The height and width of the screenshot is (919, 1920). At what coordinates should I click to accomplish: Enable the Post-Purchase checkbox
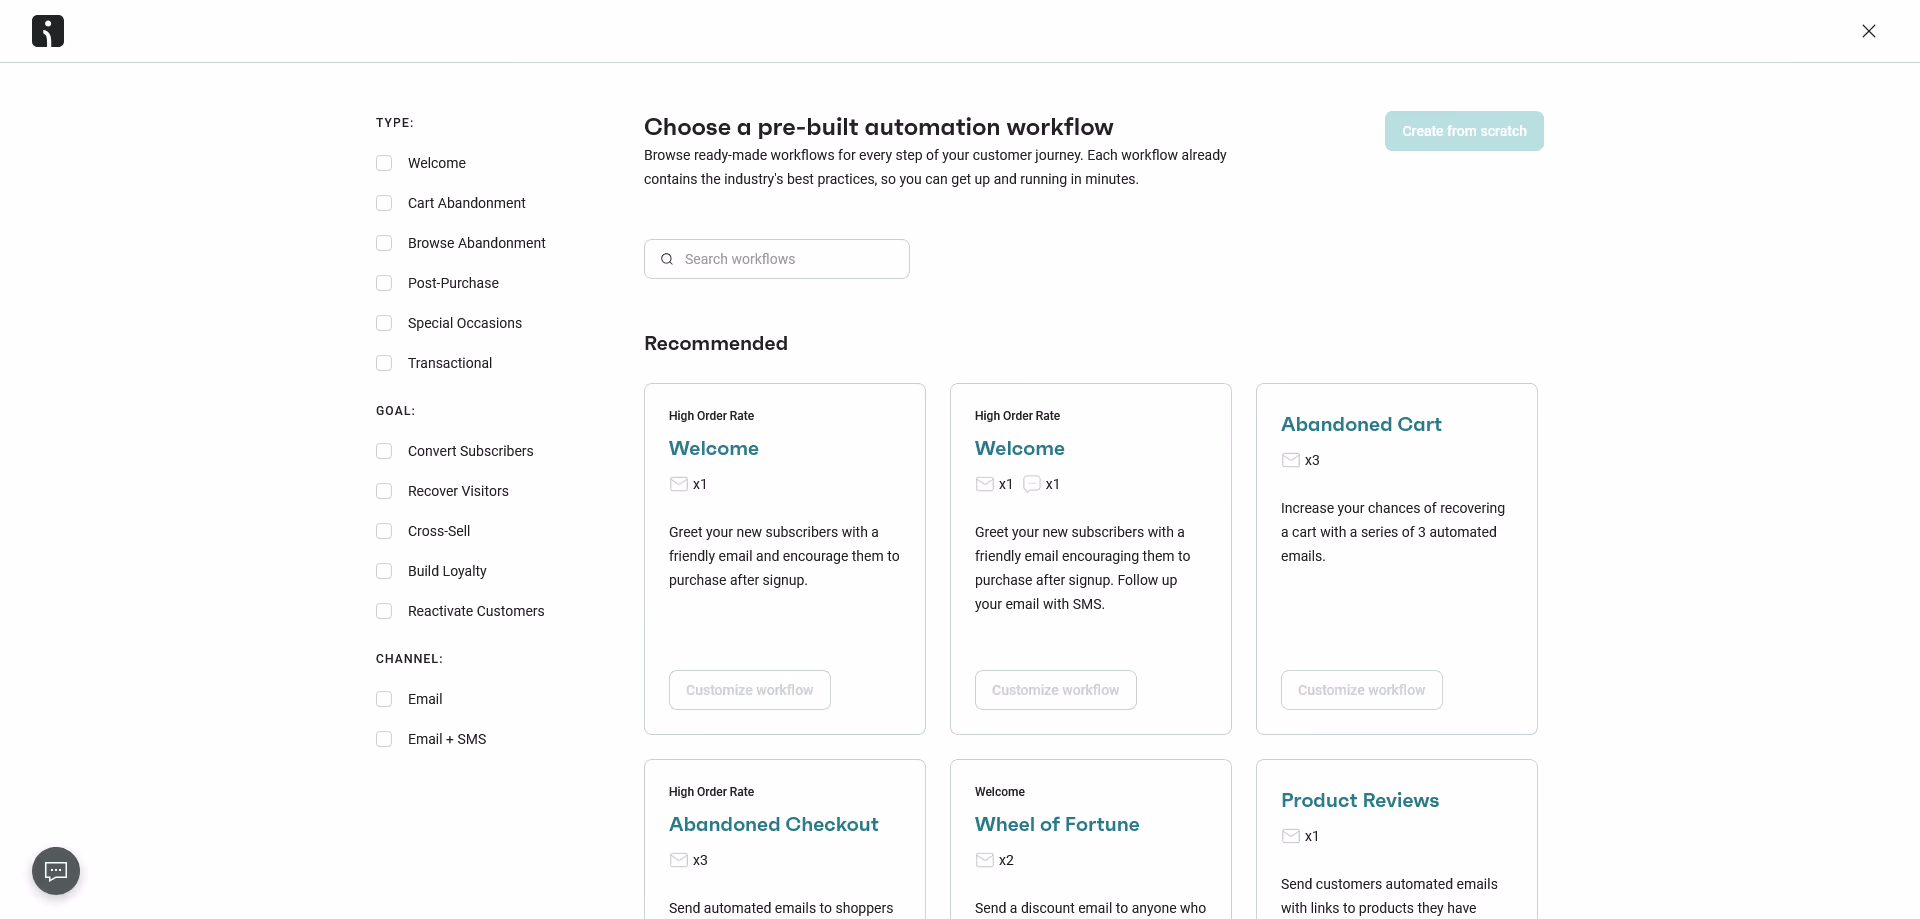pos(384,283)
